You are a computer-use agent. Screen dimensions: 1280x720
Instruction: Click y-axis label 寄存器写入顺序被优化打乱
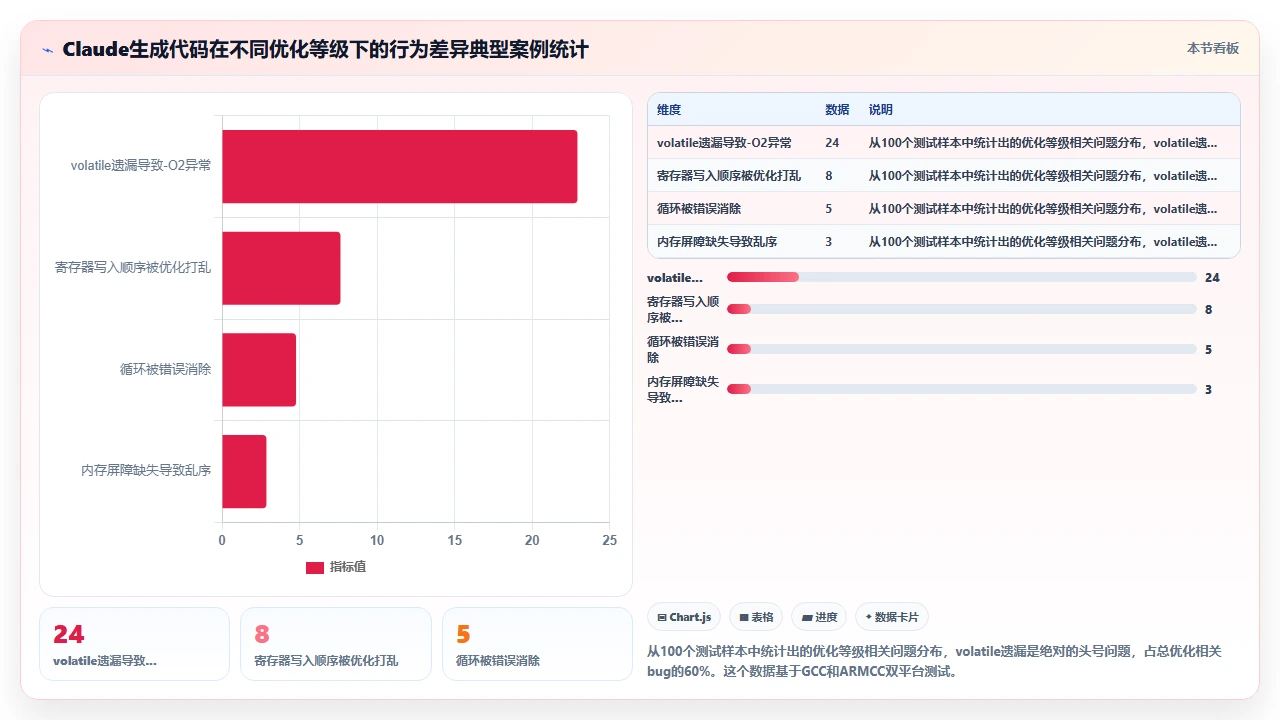point(133,268)
